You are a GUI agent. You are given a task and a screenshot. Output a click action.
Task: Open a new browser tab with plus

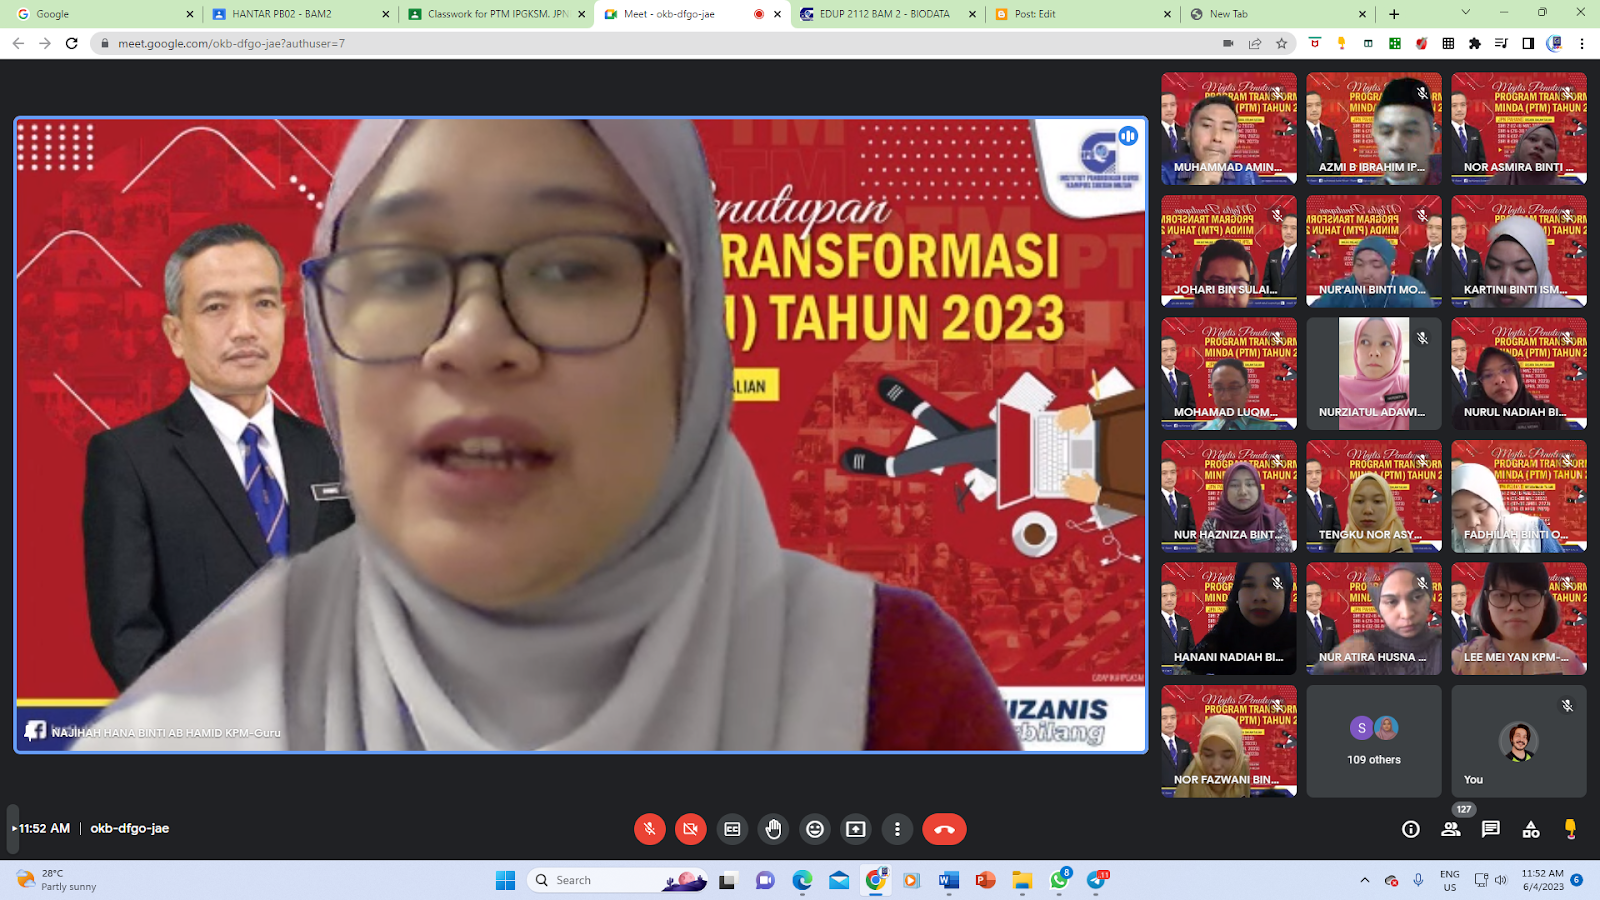pos(1394,14)
